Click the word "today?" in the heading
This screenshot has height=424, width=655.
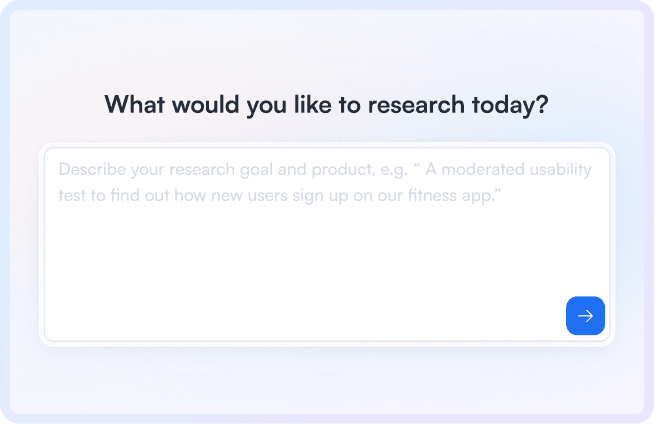tap(510, 105)
